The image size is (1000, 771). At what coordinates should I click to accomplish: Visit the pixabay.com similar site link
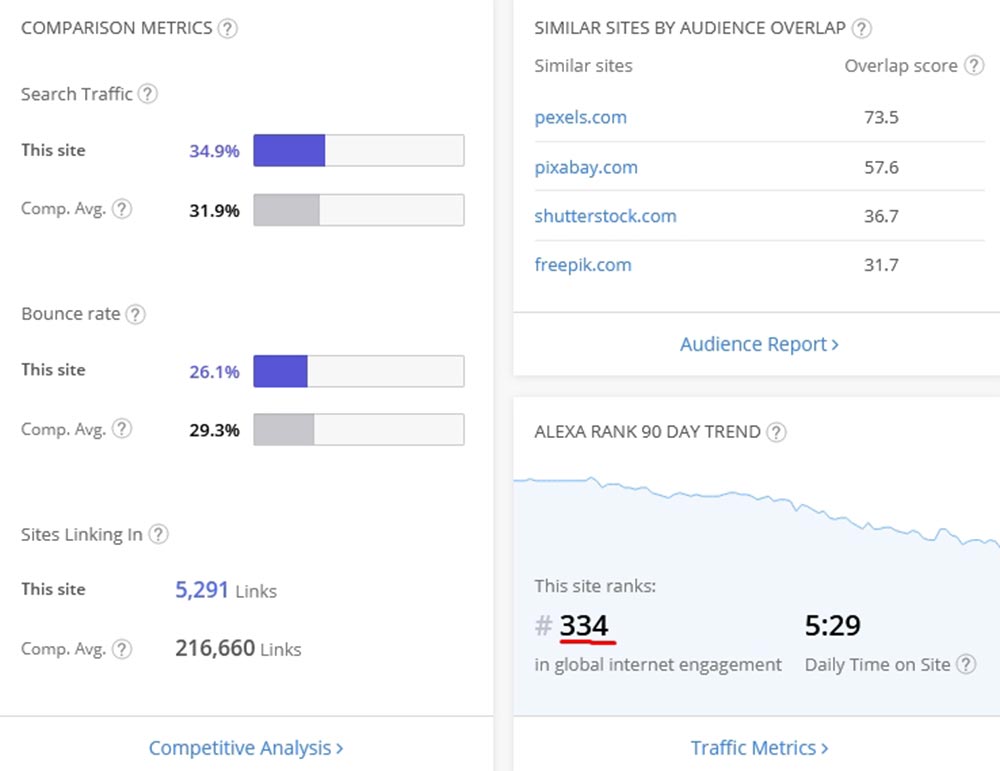point(586,167)
